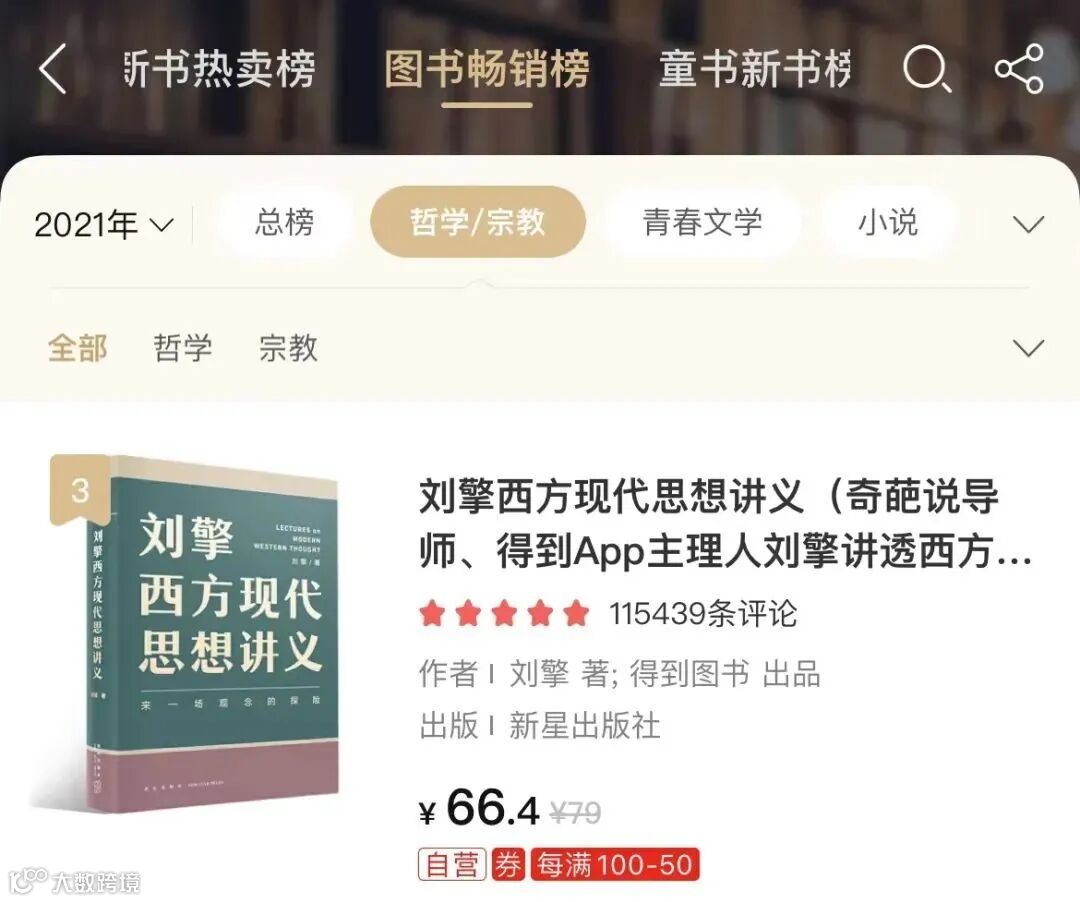
Task: Tap the share icon
Action: pyautogui.click(x=1019, y=69)
